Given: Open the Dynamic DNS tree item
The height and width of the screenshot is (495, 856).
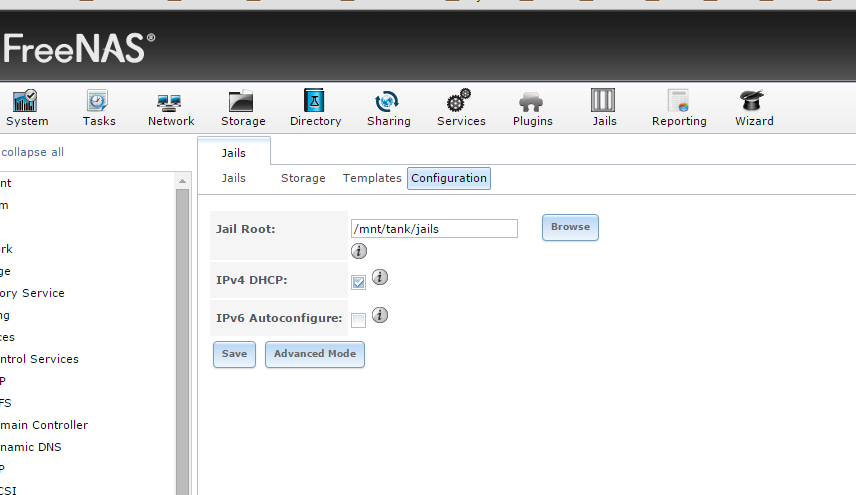Looking at the screenshot, I should (31, 447).
